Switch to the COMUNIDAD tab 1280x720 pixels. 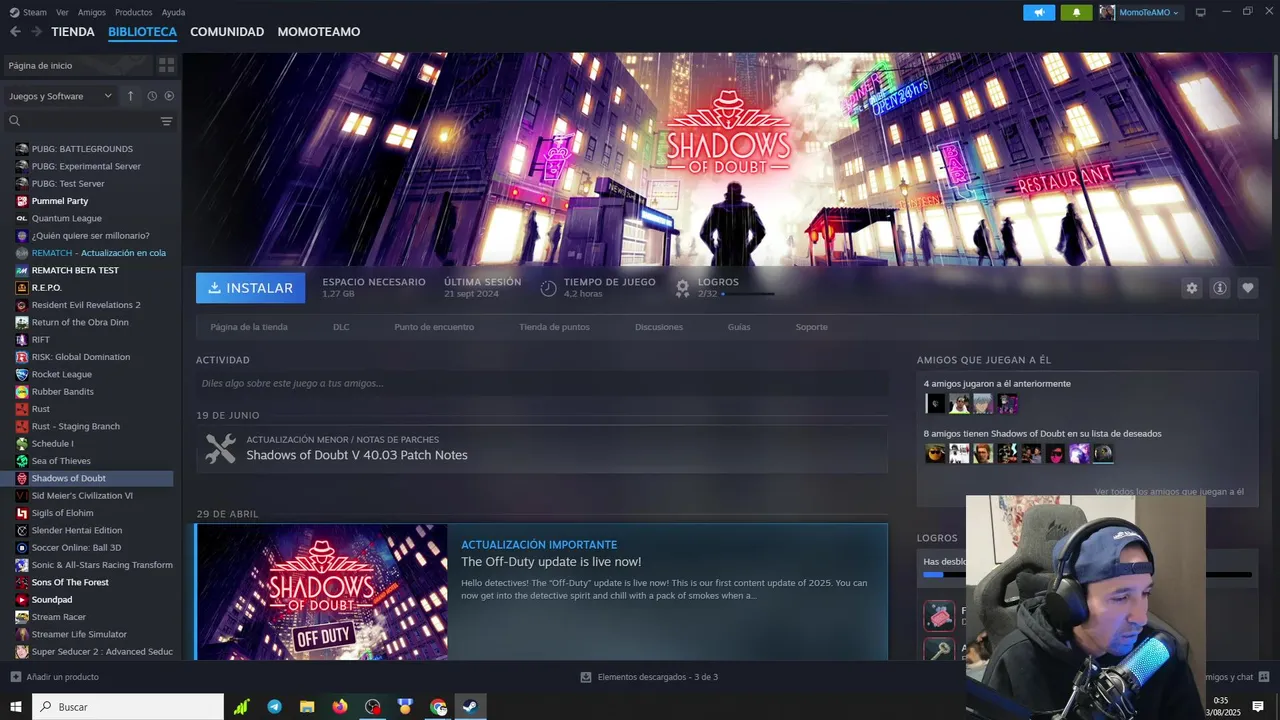click(x=227, y=32)
